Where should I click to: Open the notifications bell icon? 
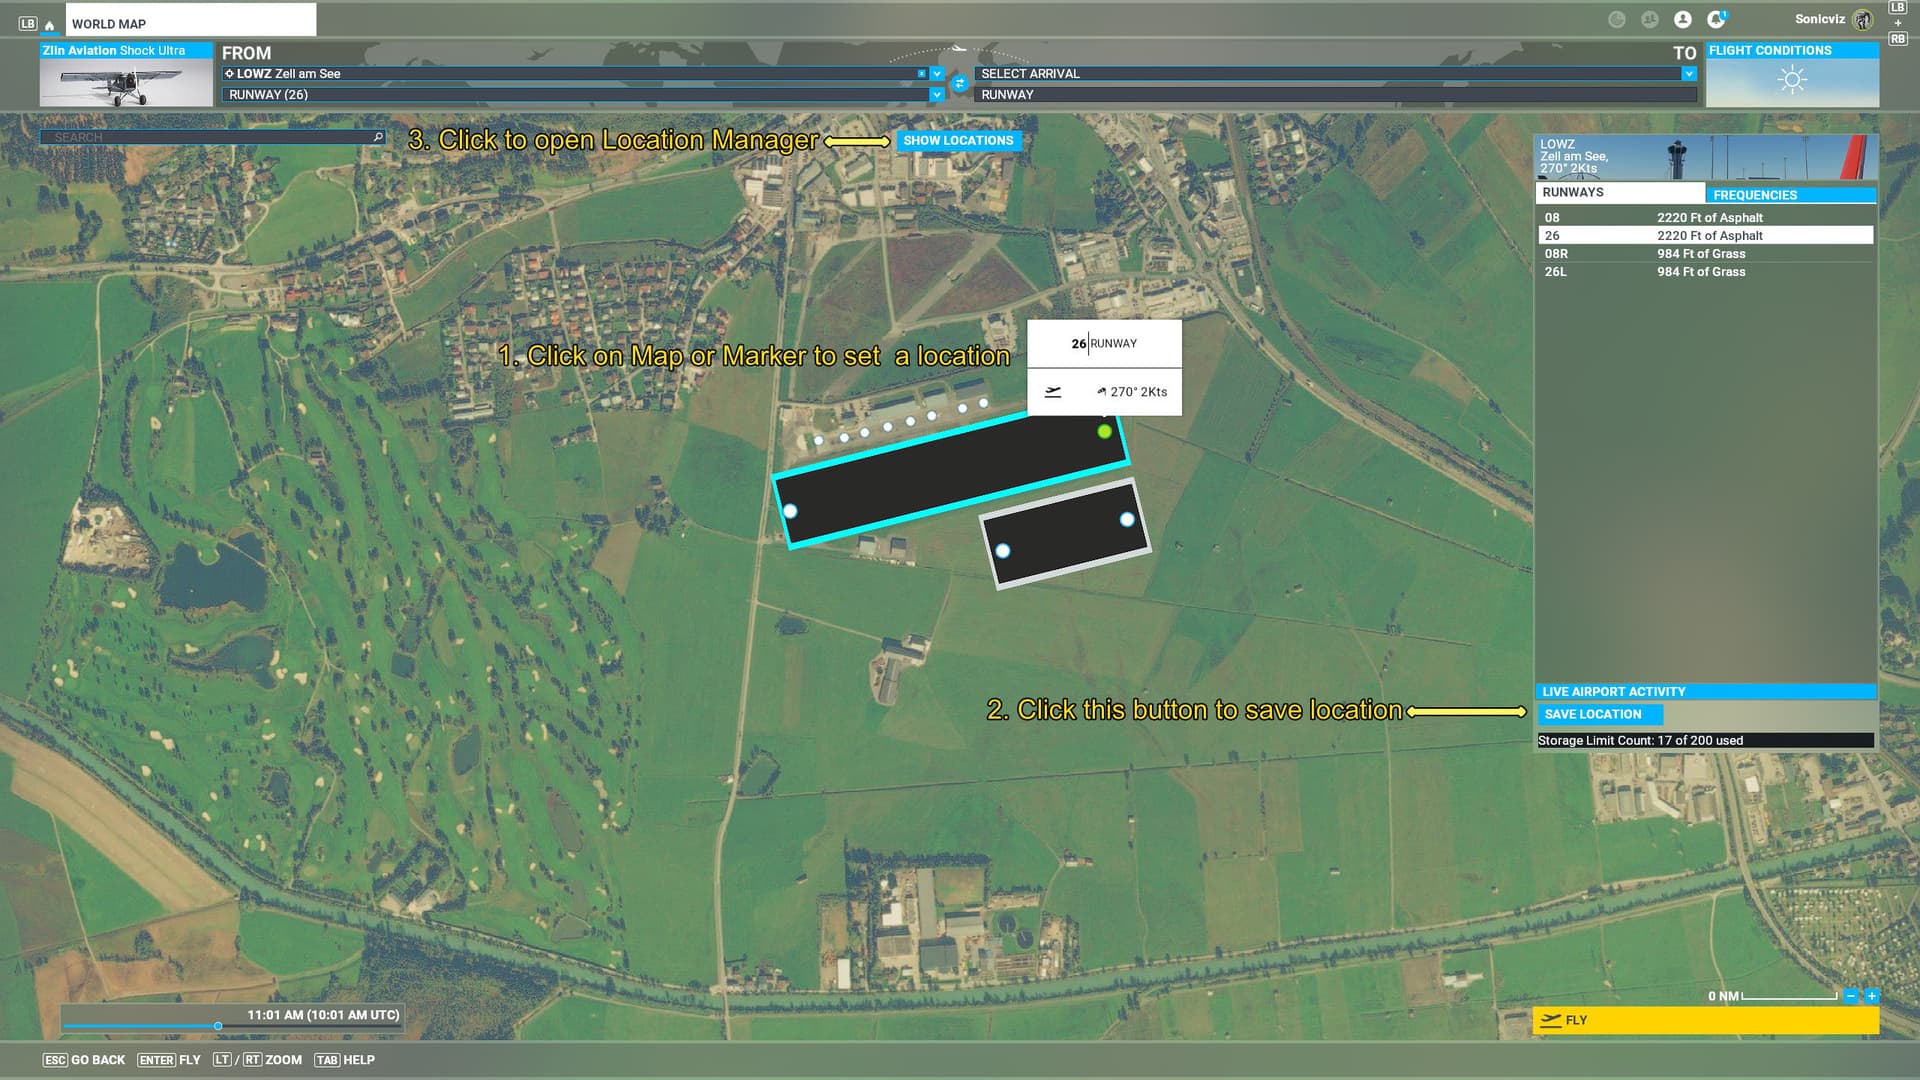[1717, 20]
